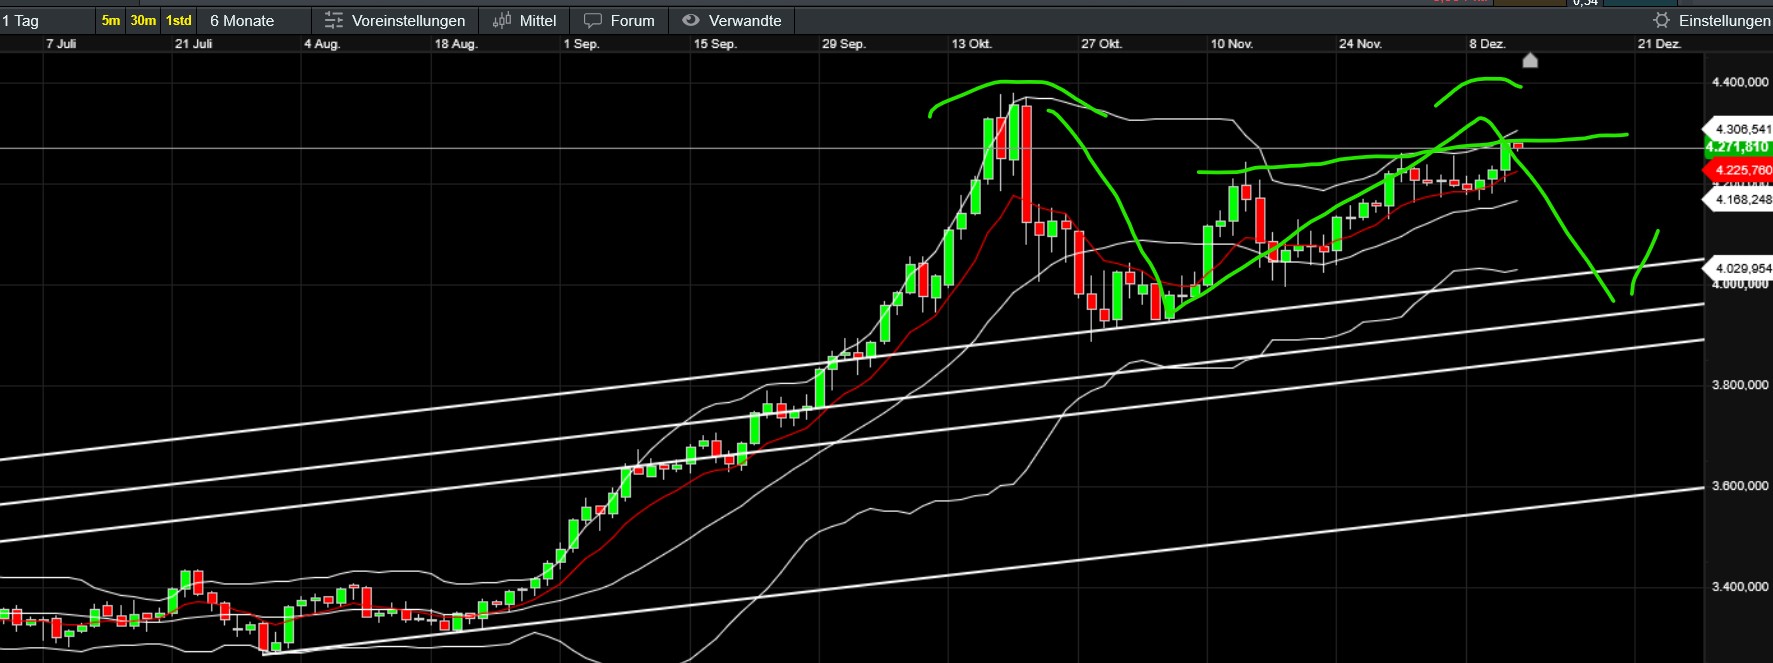Click the 29 Sep. date label
Viewport: 1773px width, 663px height.
click(844, 44)
